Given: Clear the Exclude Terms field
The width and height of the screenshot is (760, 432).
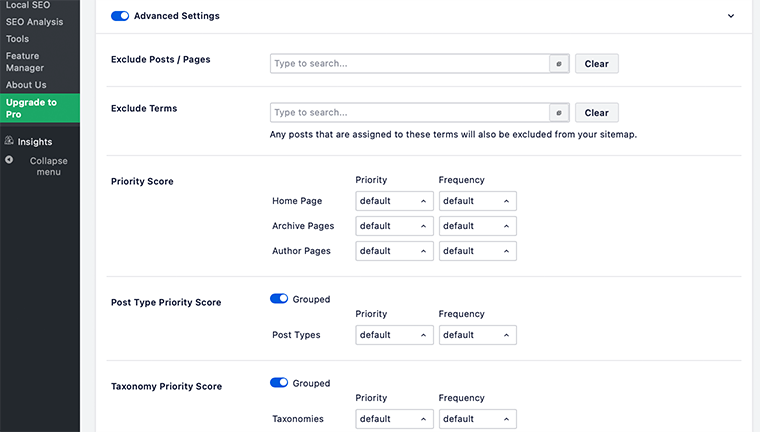Looking at the screenshot, I should tap(596, 113).
